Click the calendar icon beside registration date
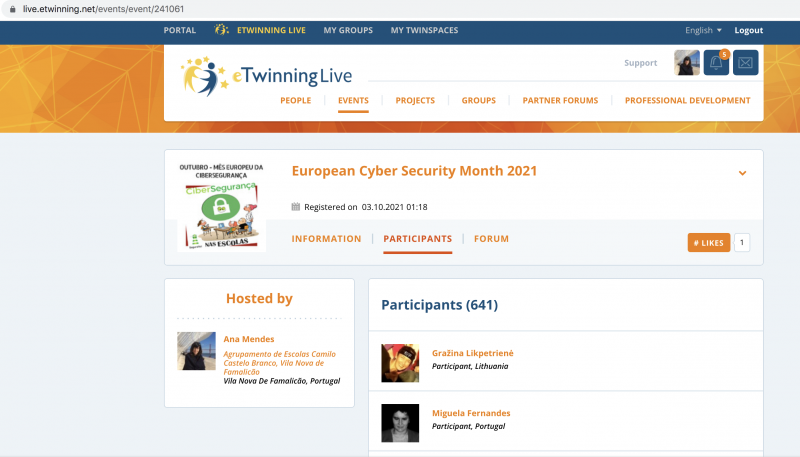 [x=295, y=207]
